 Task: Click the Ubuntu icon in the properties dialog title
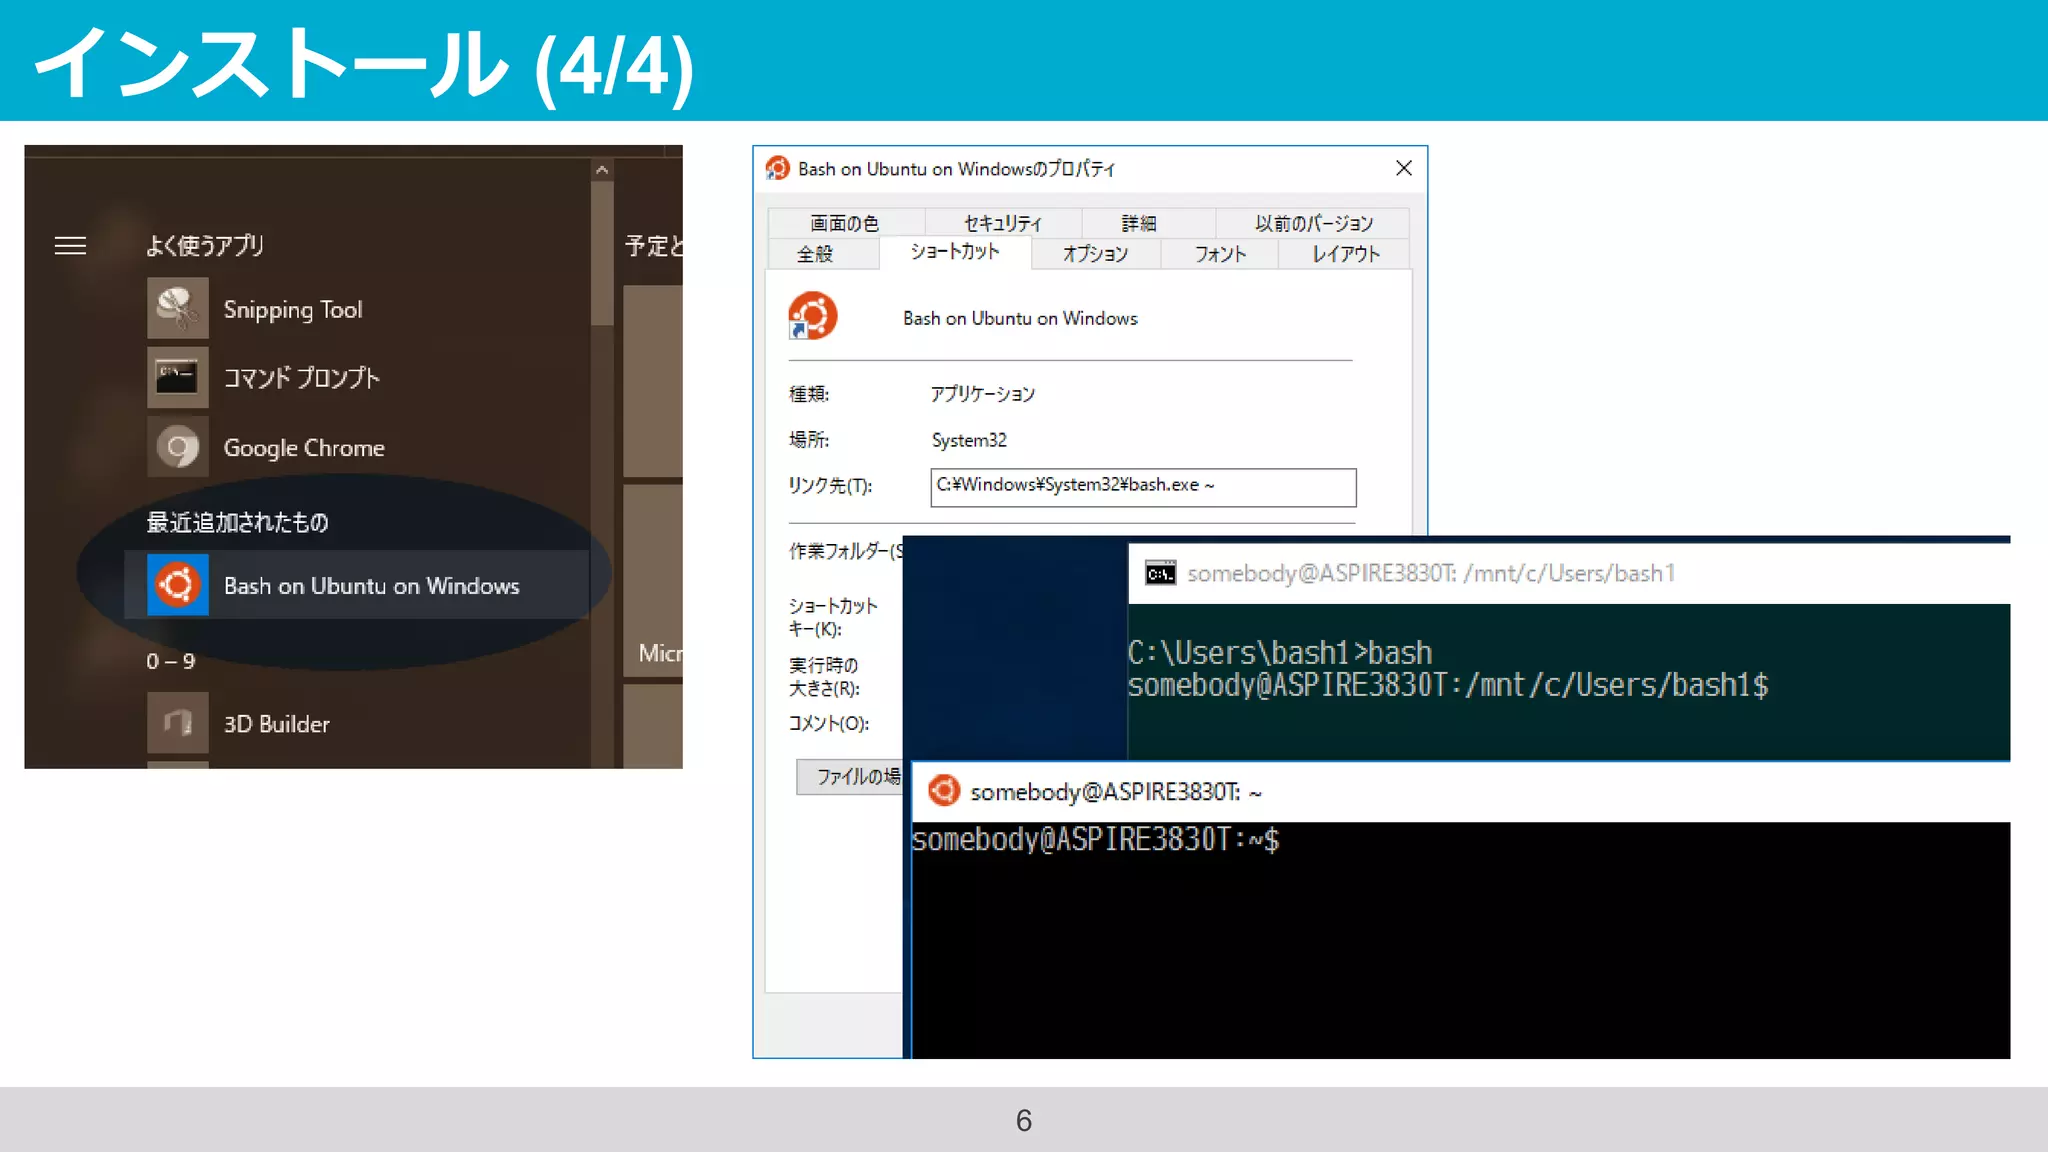click(x=777, y=168)
